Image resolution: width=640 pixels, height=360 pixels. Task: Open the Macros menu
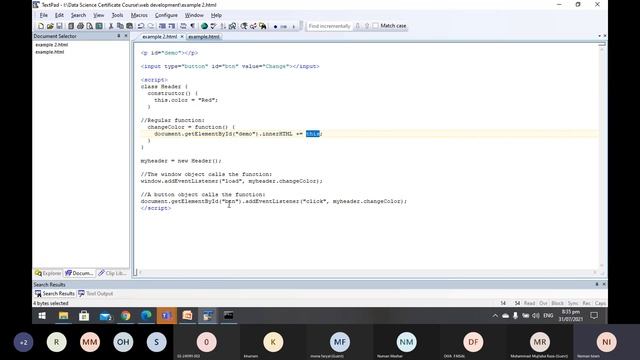point(139,15)
